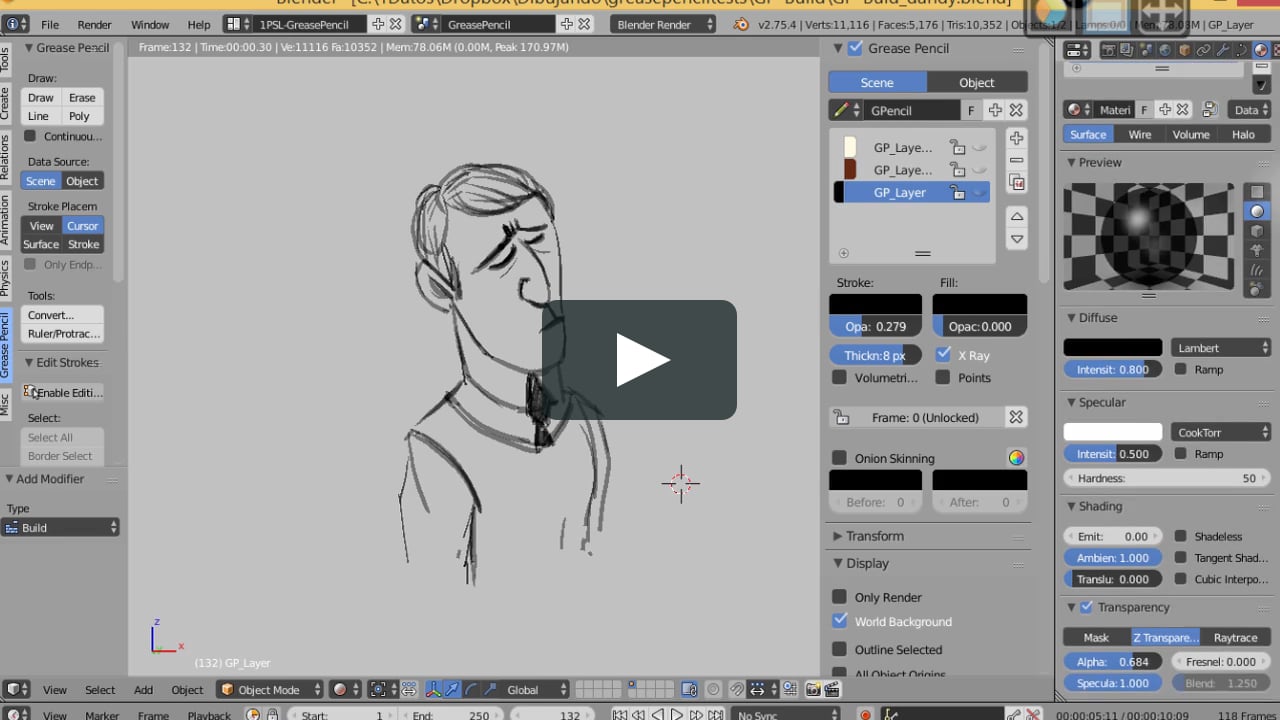Select the Wire material type tab
Image resolution: width=1280 pixels, height=720 pixels.
click(1140, 134)
